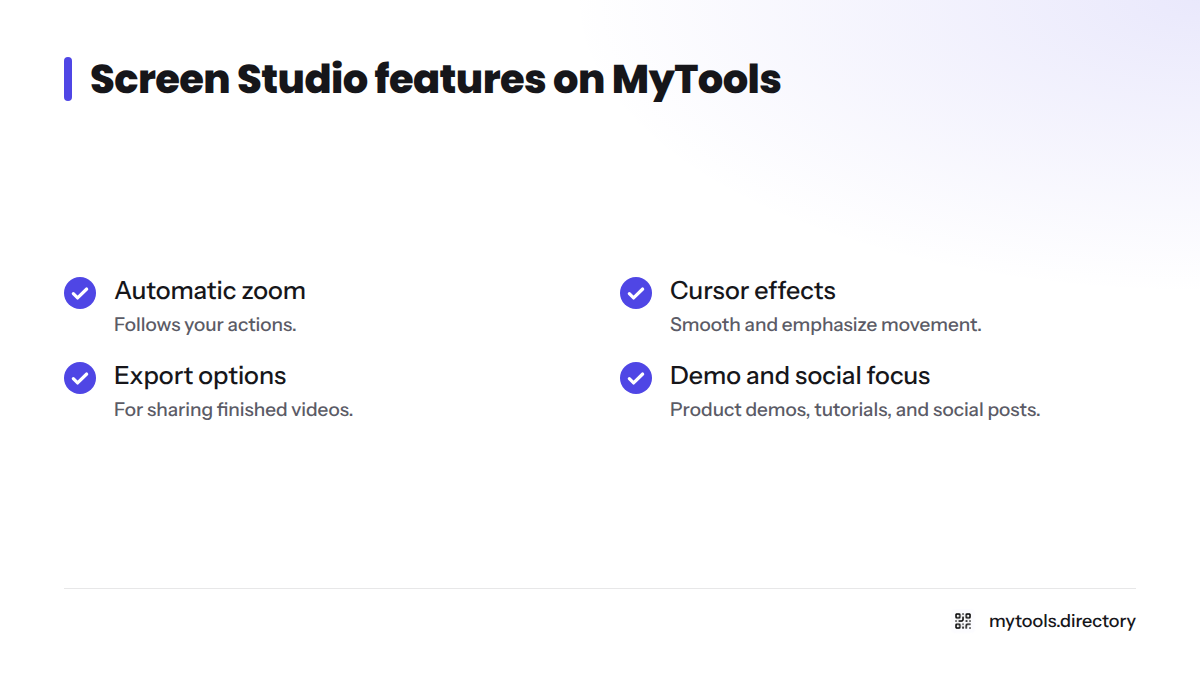Click the text Smooth and emphasize movement.

click(826, 325)
